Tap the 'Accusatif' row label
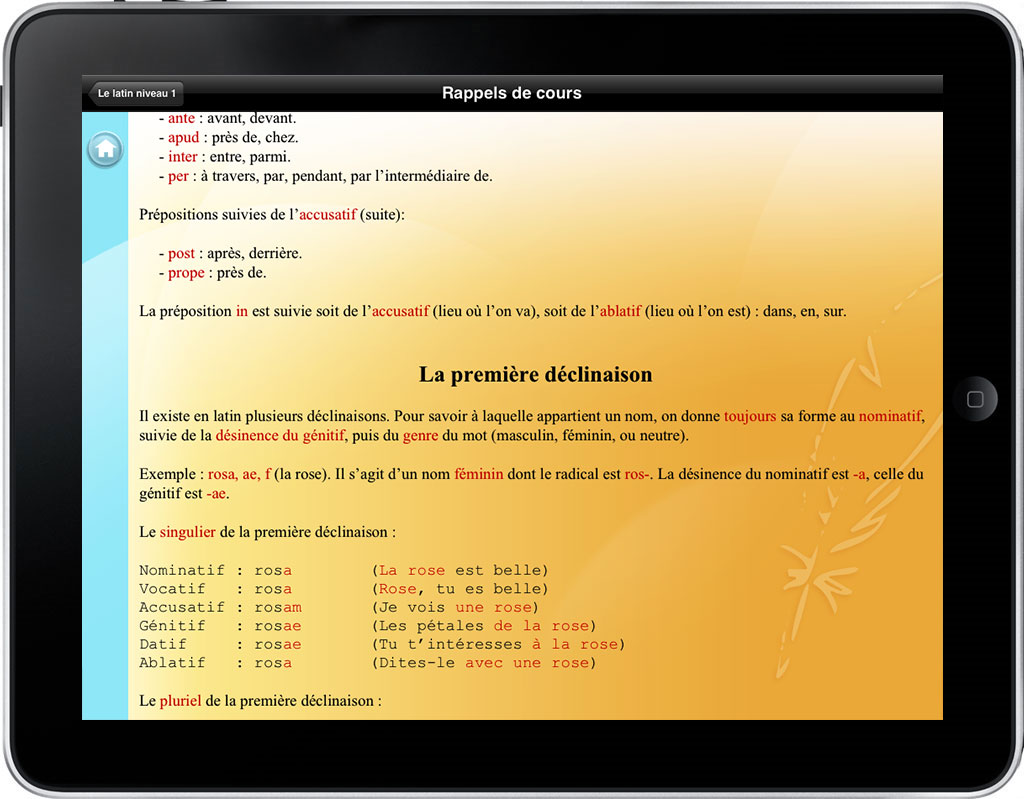 click(182, 607)
